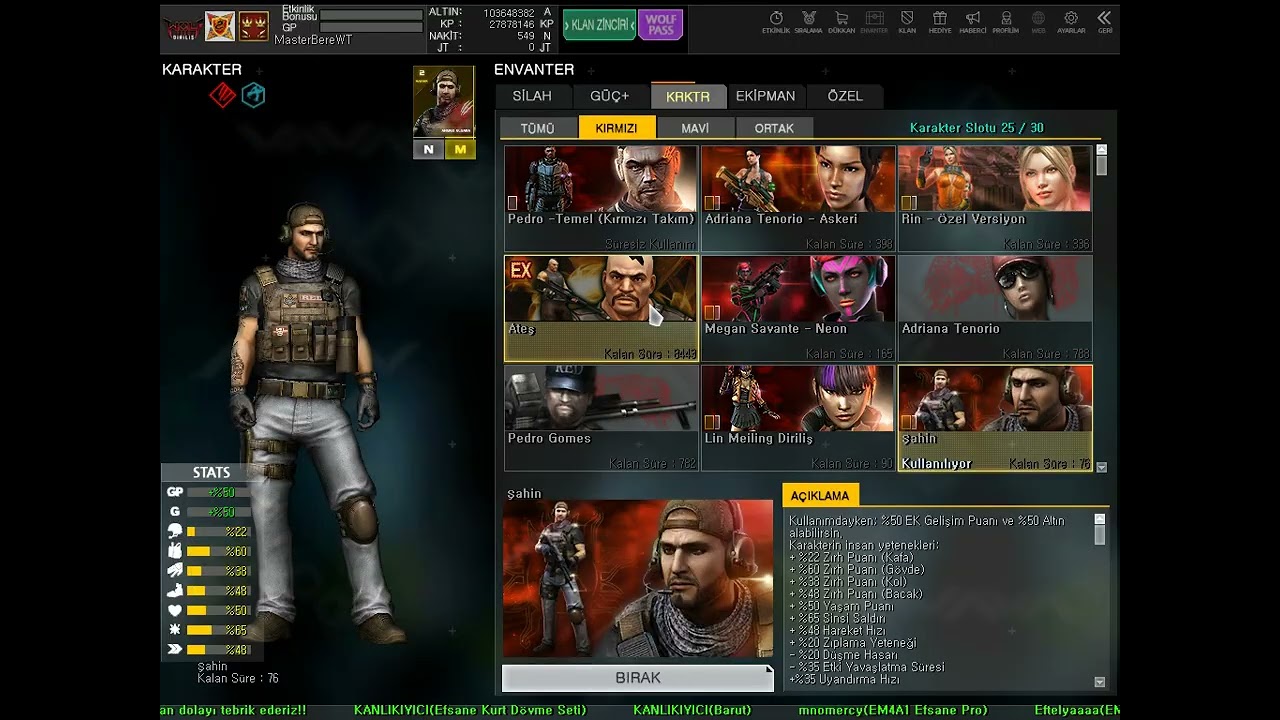The image size is (1280, 720).
Task: Select the Pedro Gomes character card
Action: click(x=601, y=418)
